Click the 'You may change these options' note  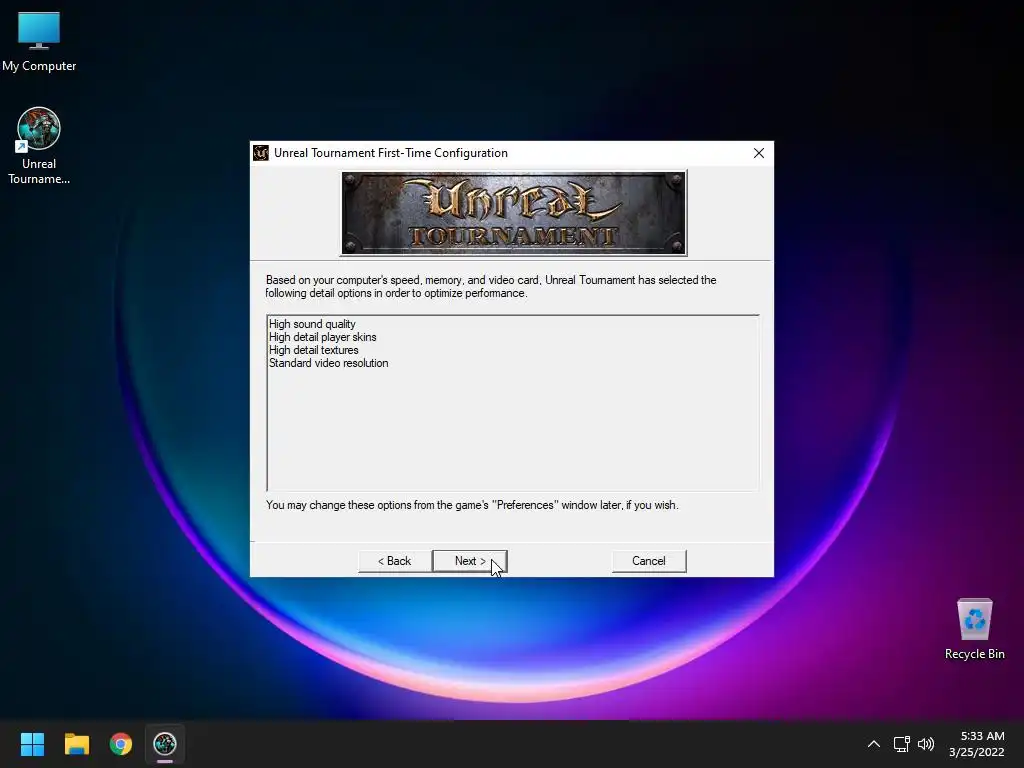[472, 505]
